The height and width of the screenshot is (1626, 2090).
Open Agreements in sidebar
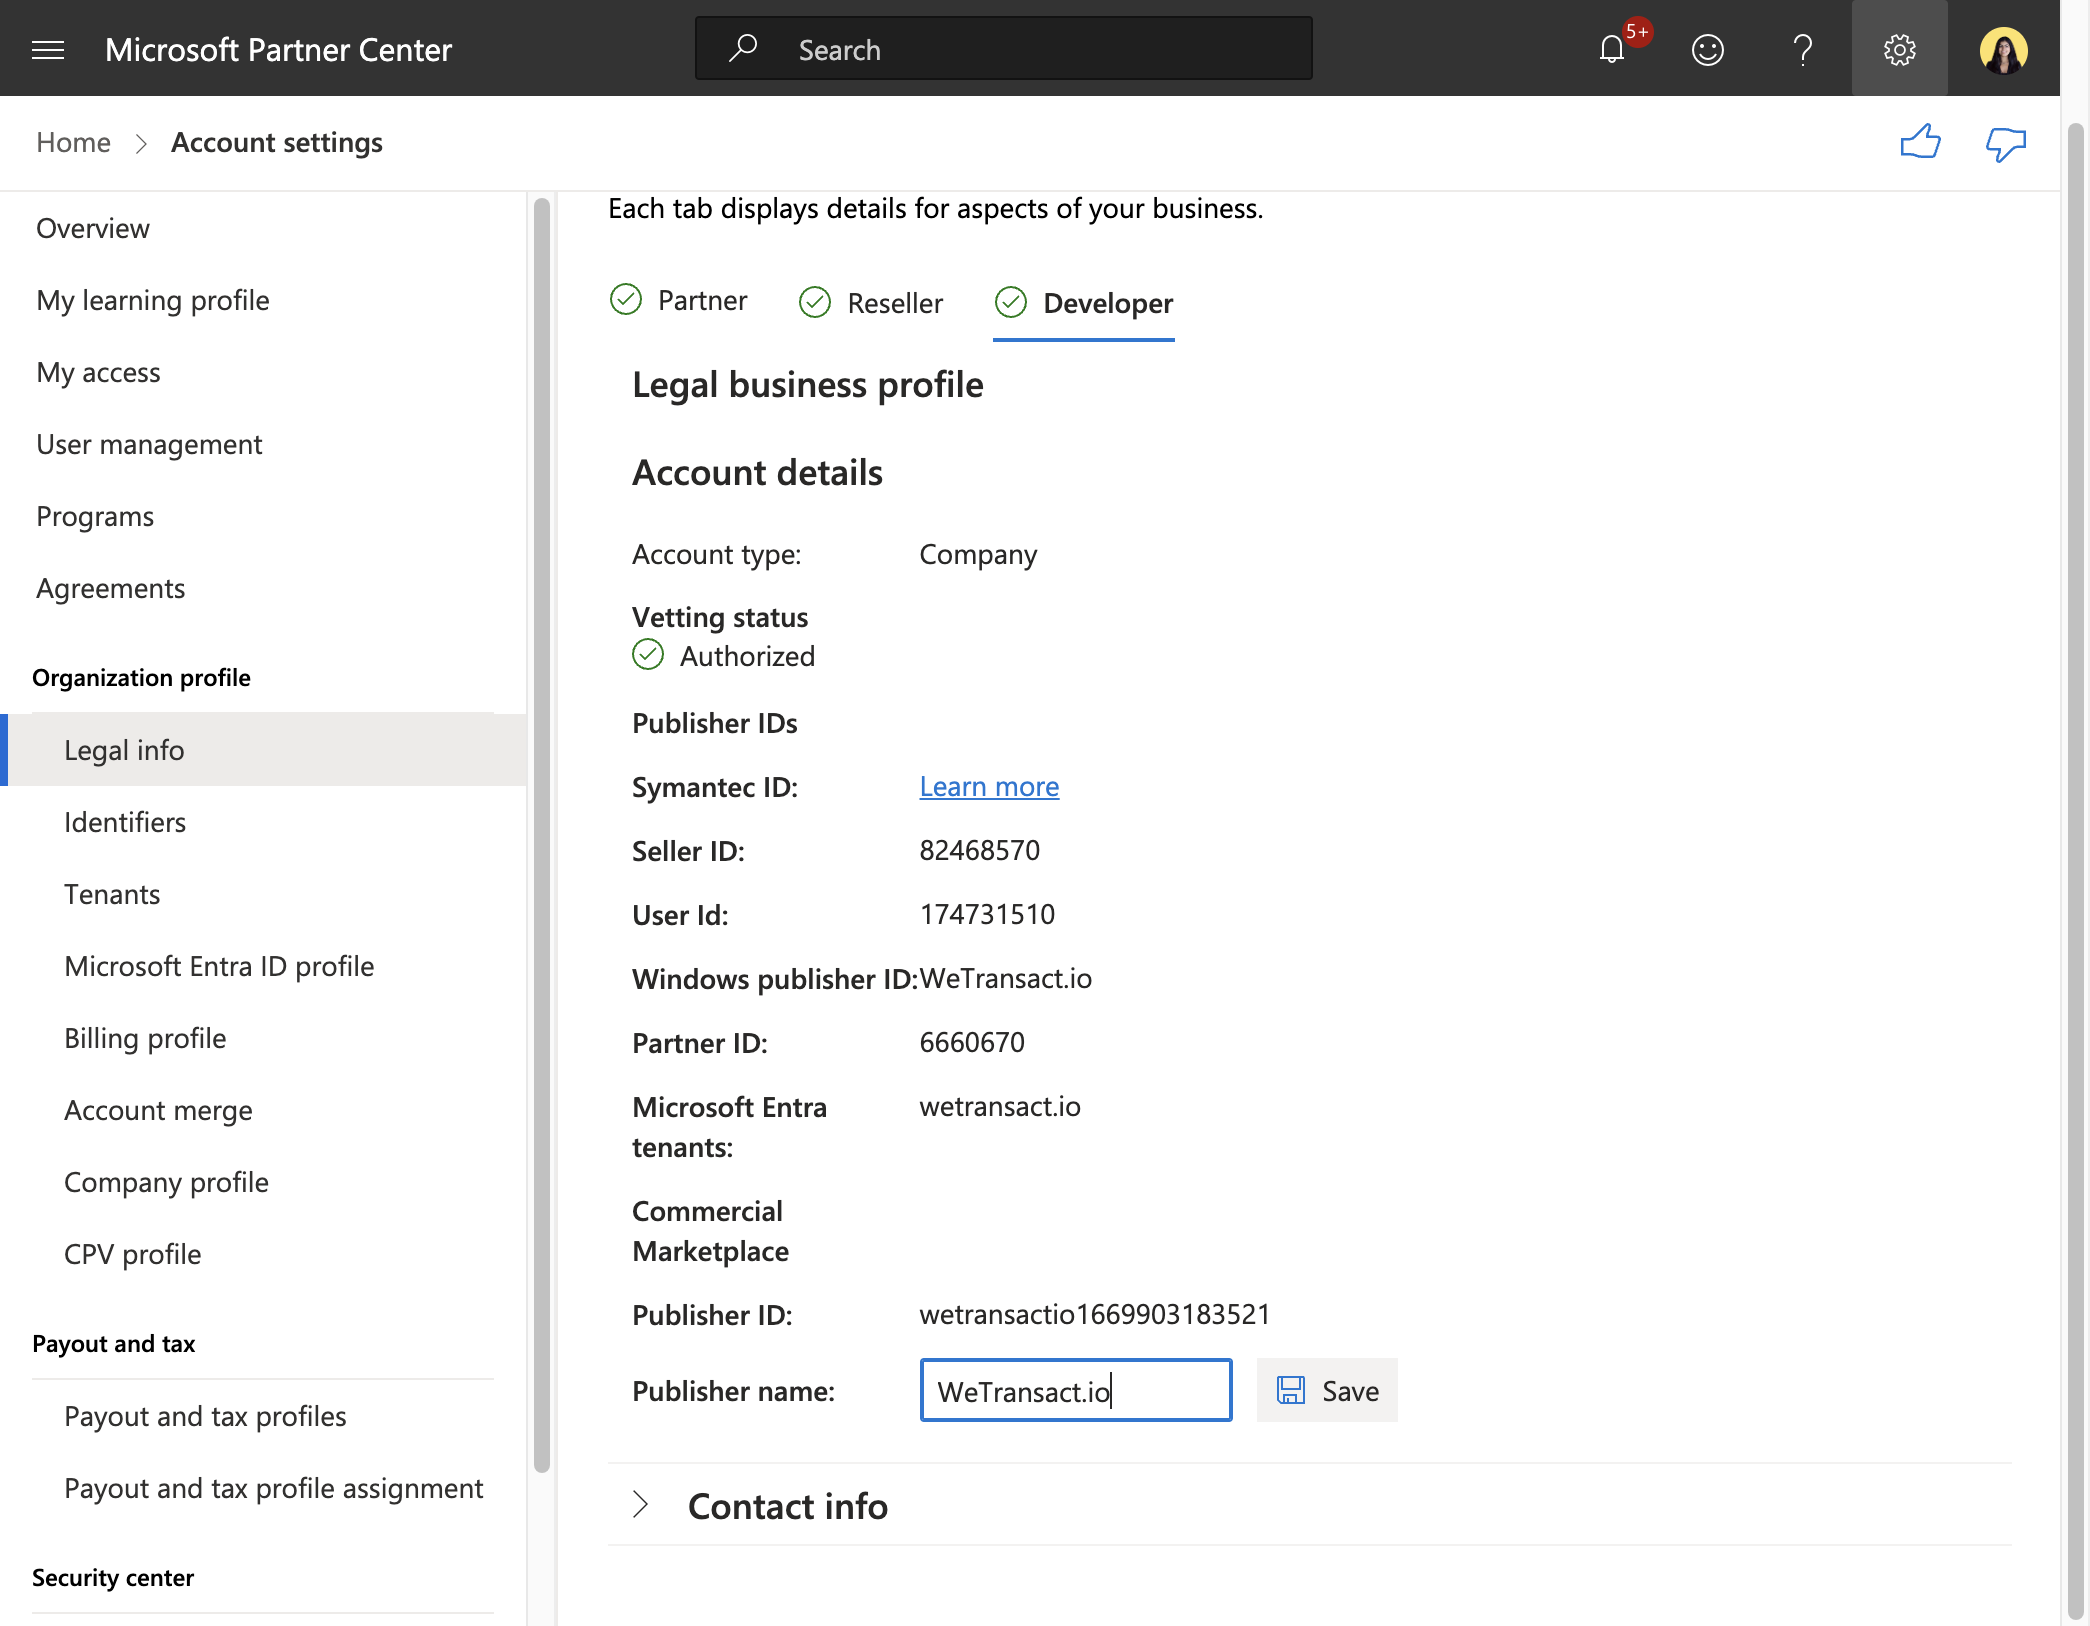110,588
